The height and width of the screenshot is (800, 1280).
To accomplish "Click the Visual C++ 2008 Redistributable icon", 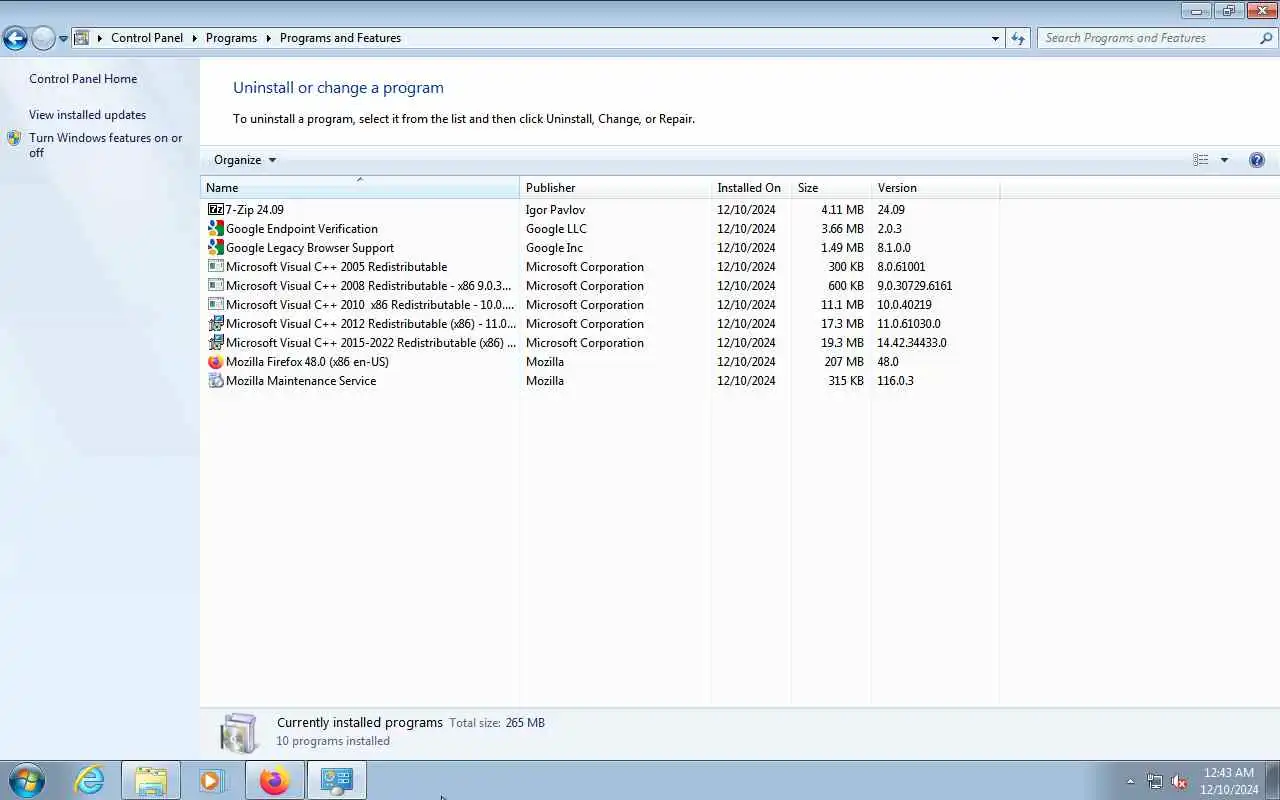I will tap(215, 286).
